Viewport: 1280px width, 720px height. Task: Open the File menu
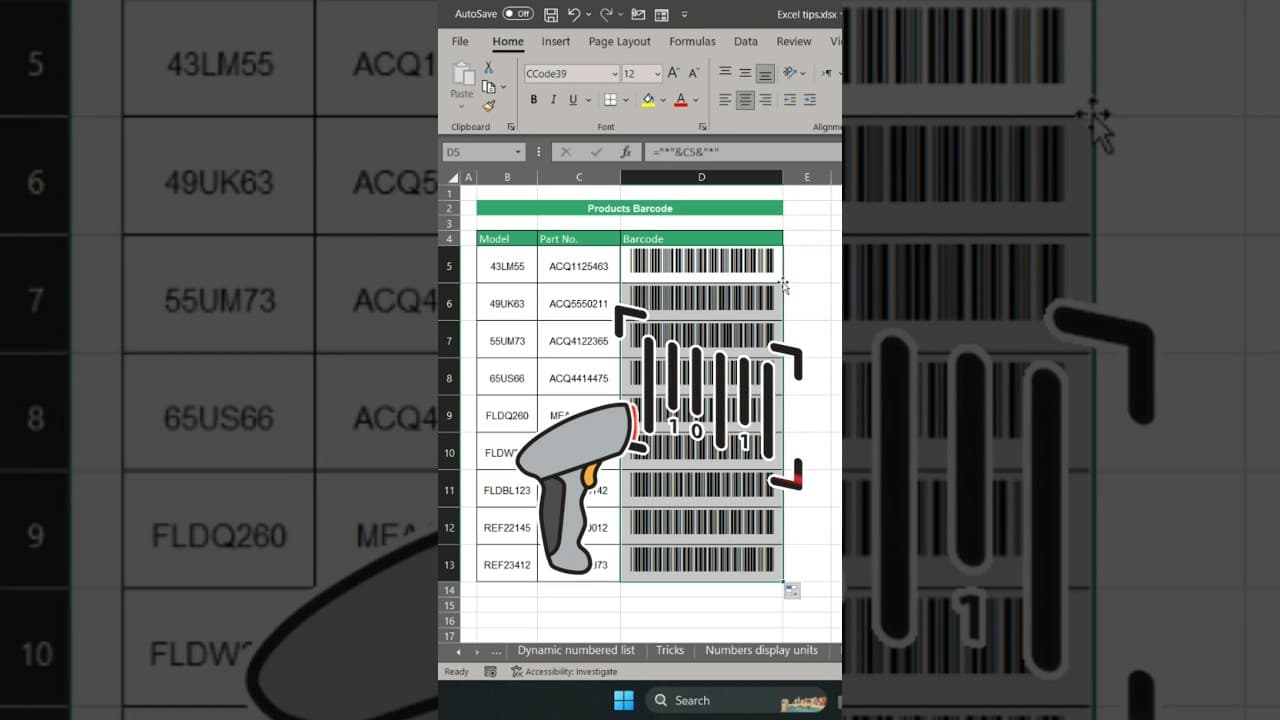[x=460, y=42]
